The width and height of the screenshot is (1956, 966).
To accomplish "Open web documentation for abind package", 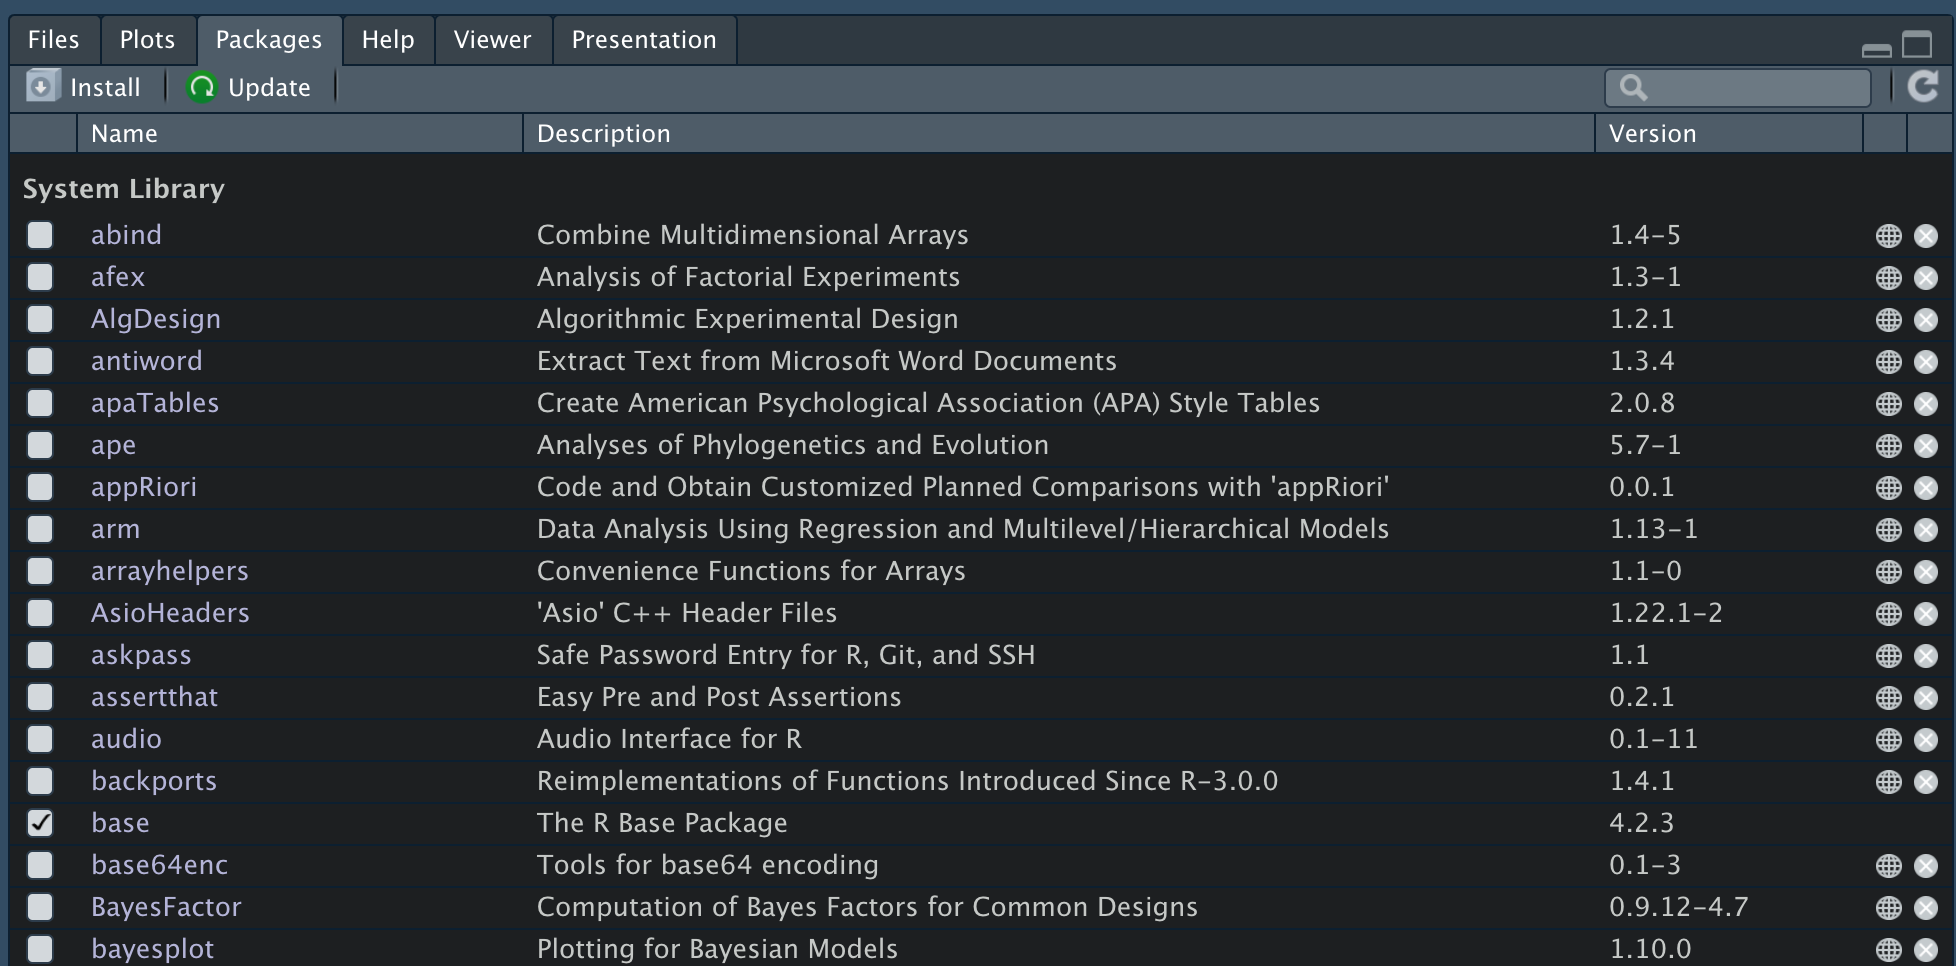I will 1888,236.
